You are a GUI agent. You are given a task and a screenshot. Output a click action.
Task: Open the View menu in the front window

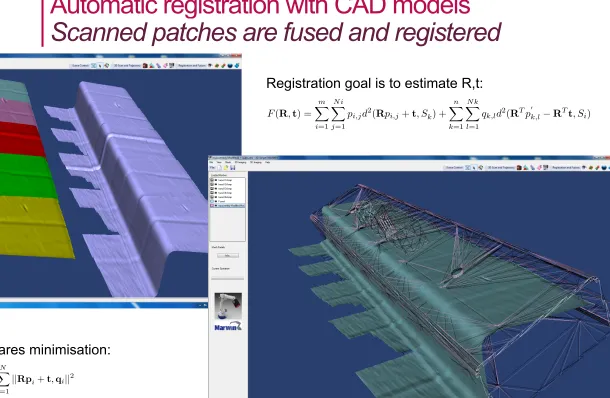point(219,162)
